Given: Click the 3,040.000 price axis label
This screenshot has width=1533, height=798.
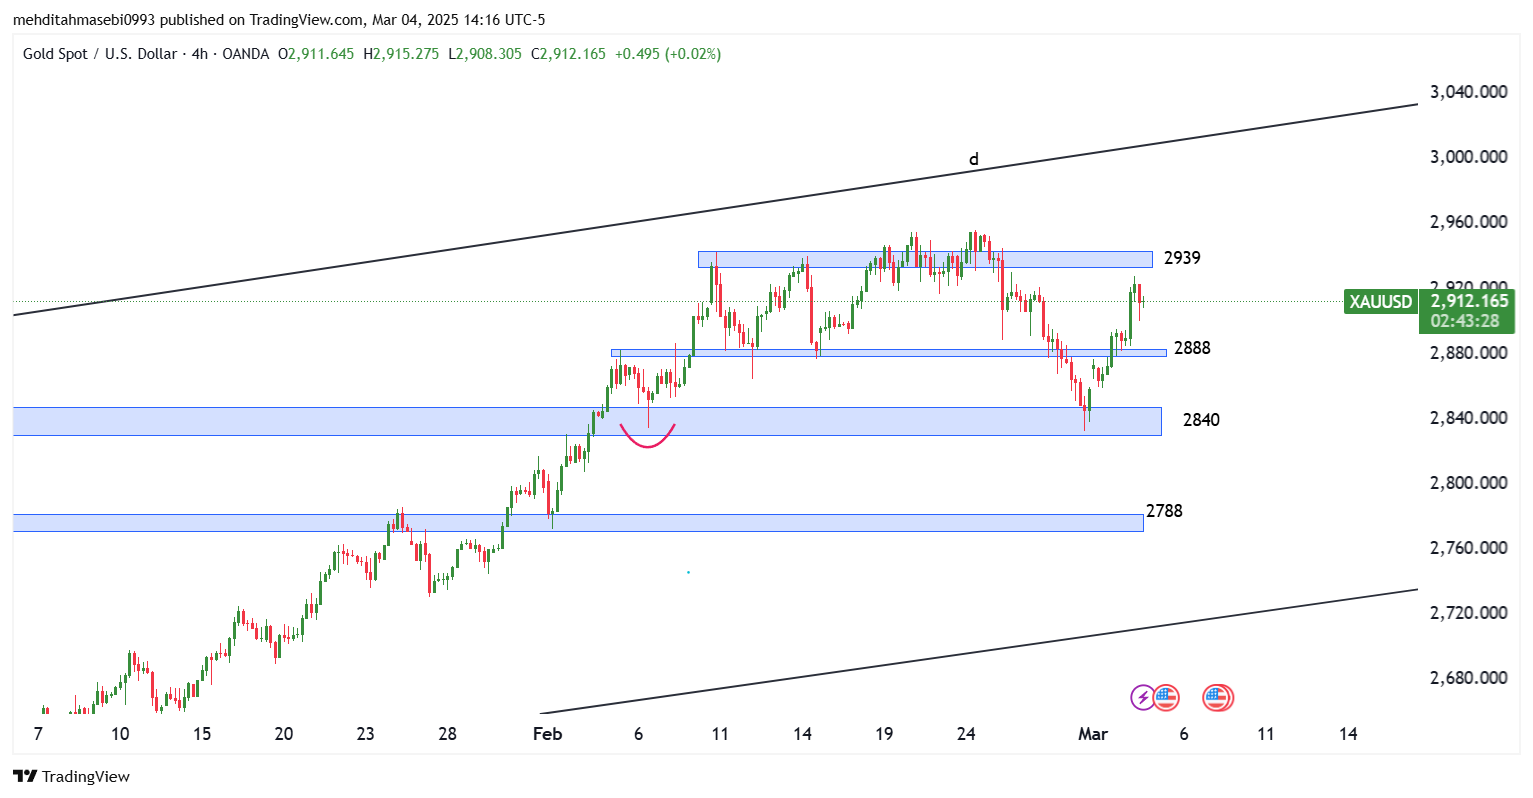Looking at the screenshot, I should point(1469,92).
